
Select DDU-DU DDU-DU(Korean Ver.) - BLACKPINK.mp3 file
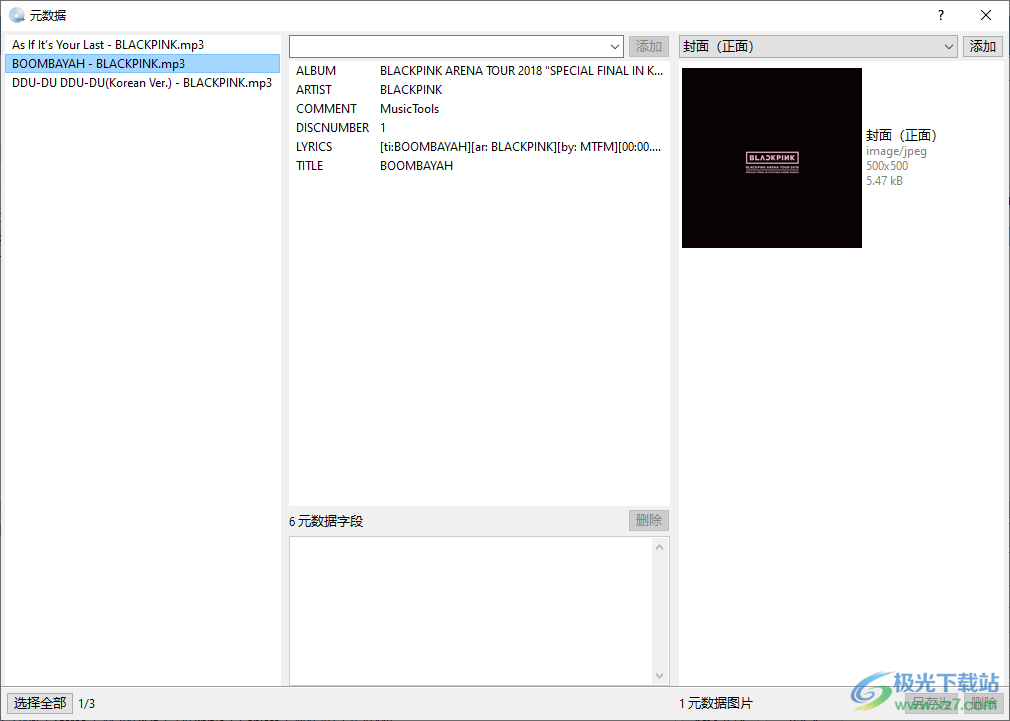142,82
